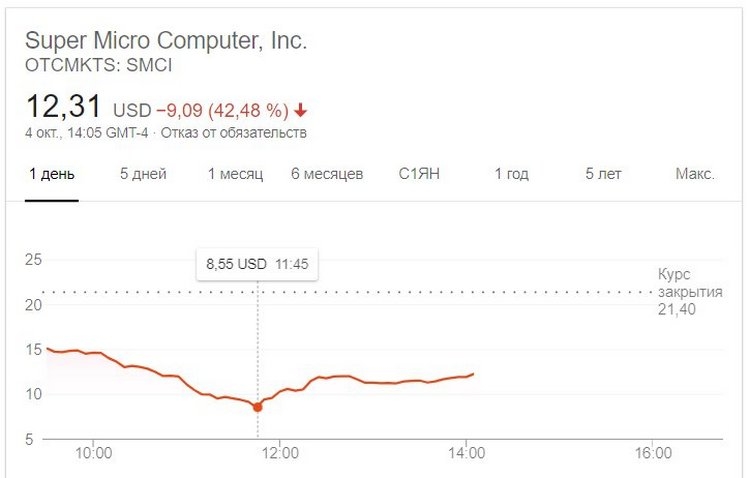Screen dimensions: 750x478
Task: Click the orange data point marker on chart
Action: [x=258, y=407]
